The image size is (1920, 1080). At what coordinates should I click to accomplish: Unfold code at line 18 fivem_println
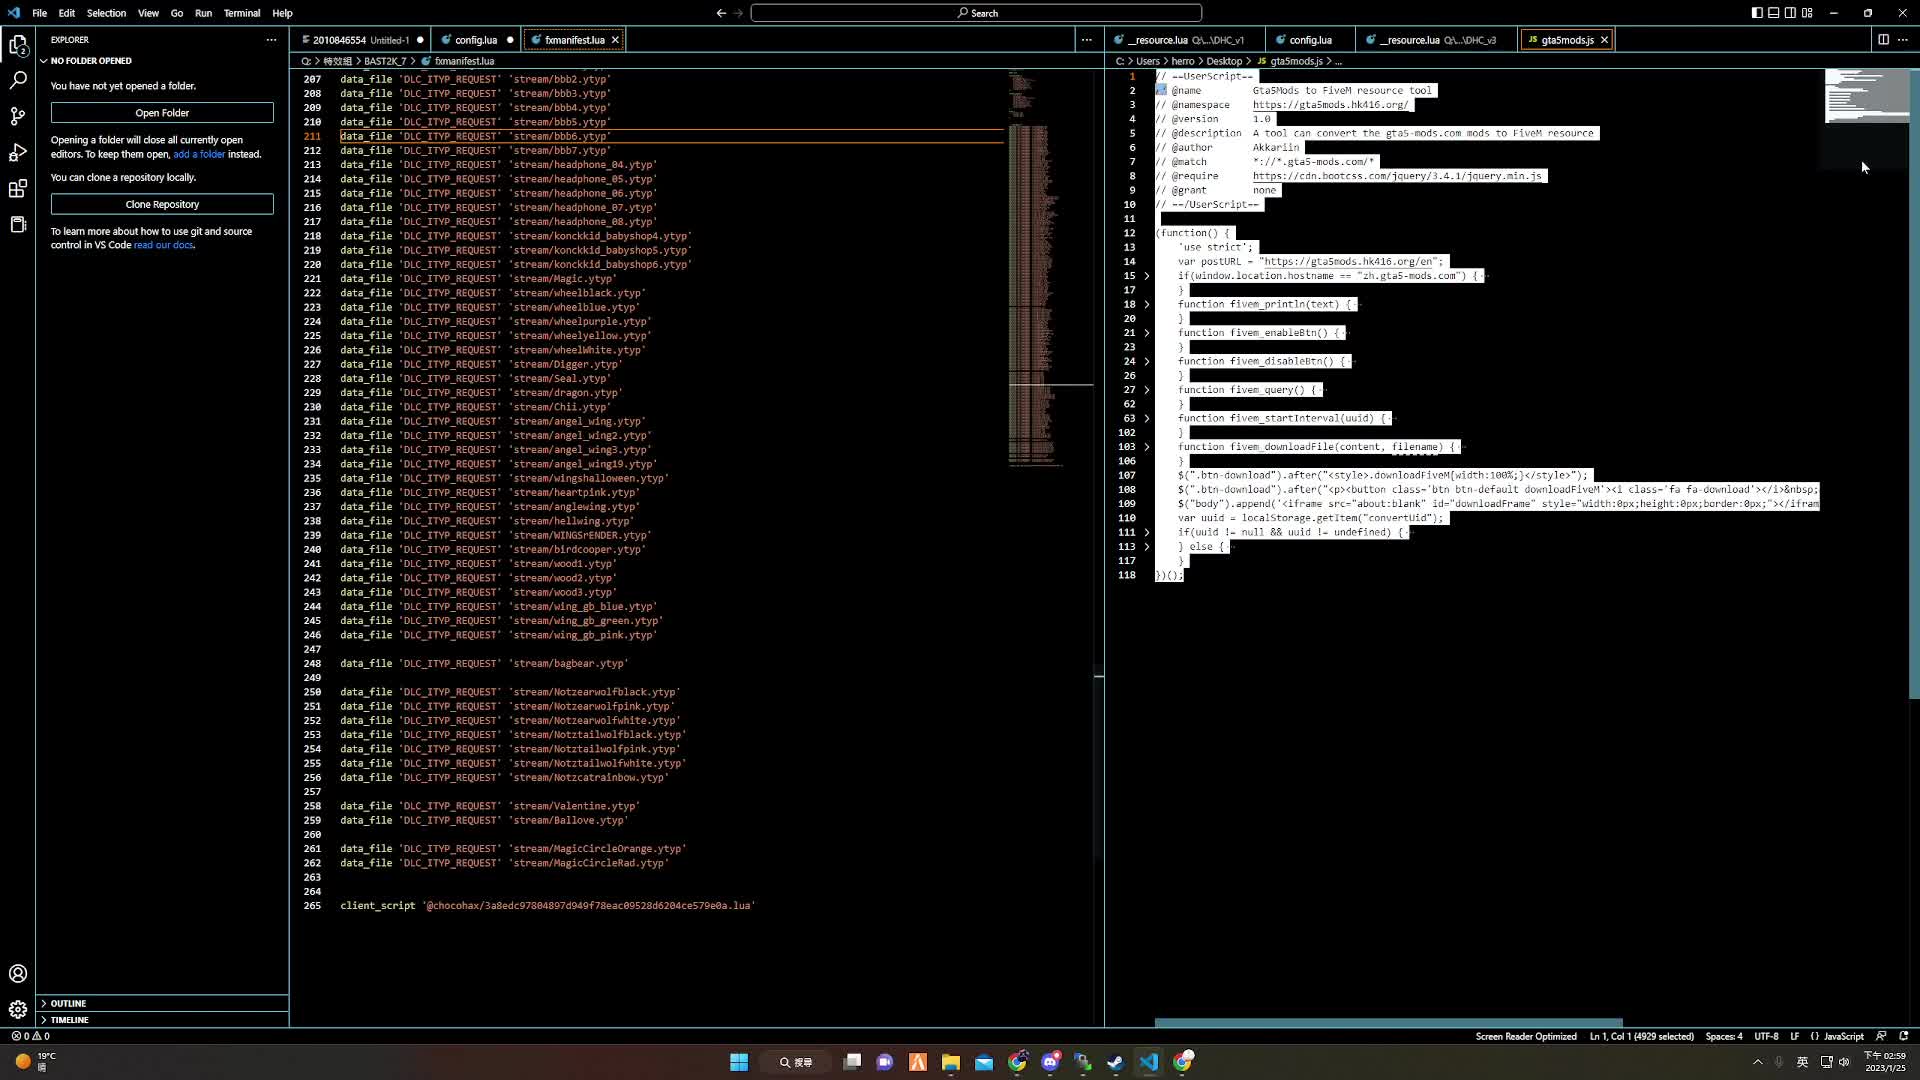click(x=1147, y=304)
